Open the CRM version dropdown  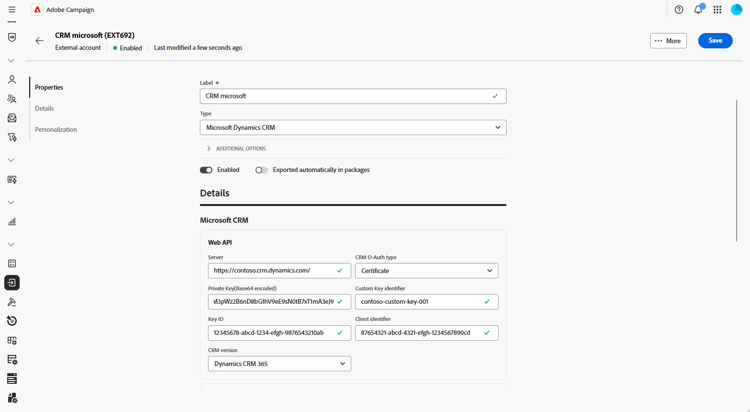click(279, 364)
